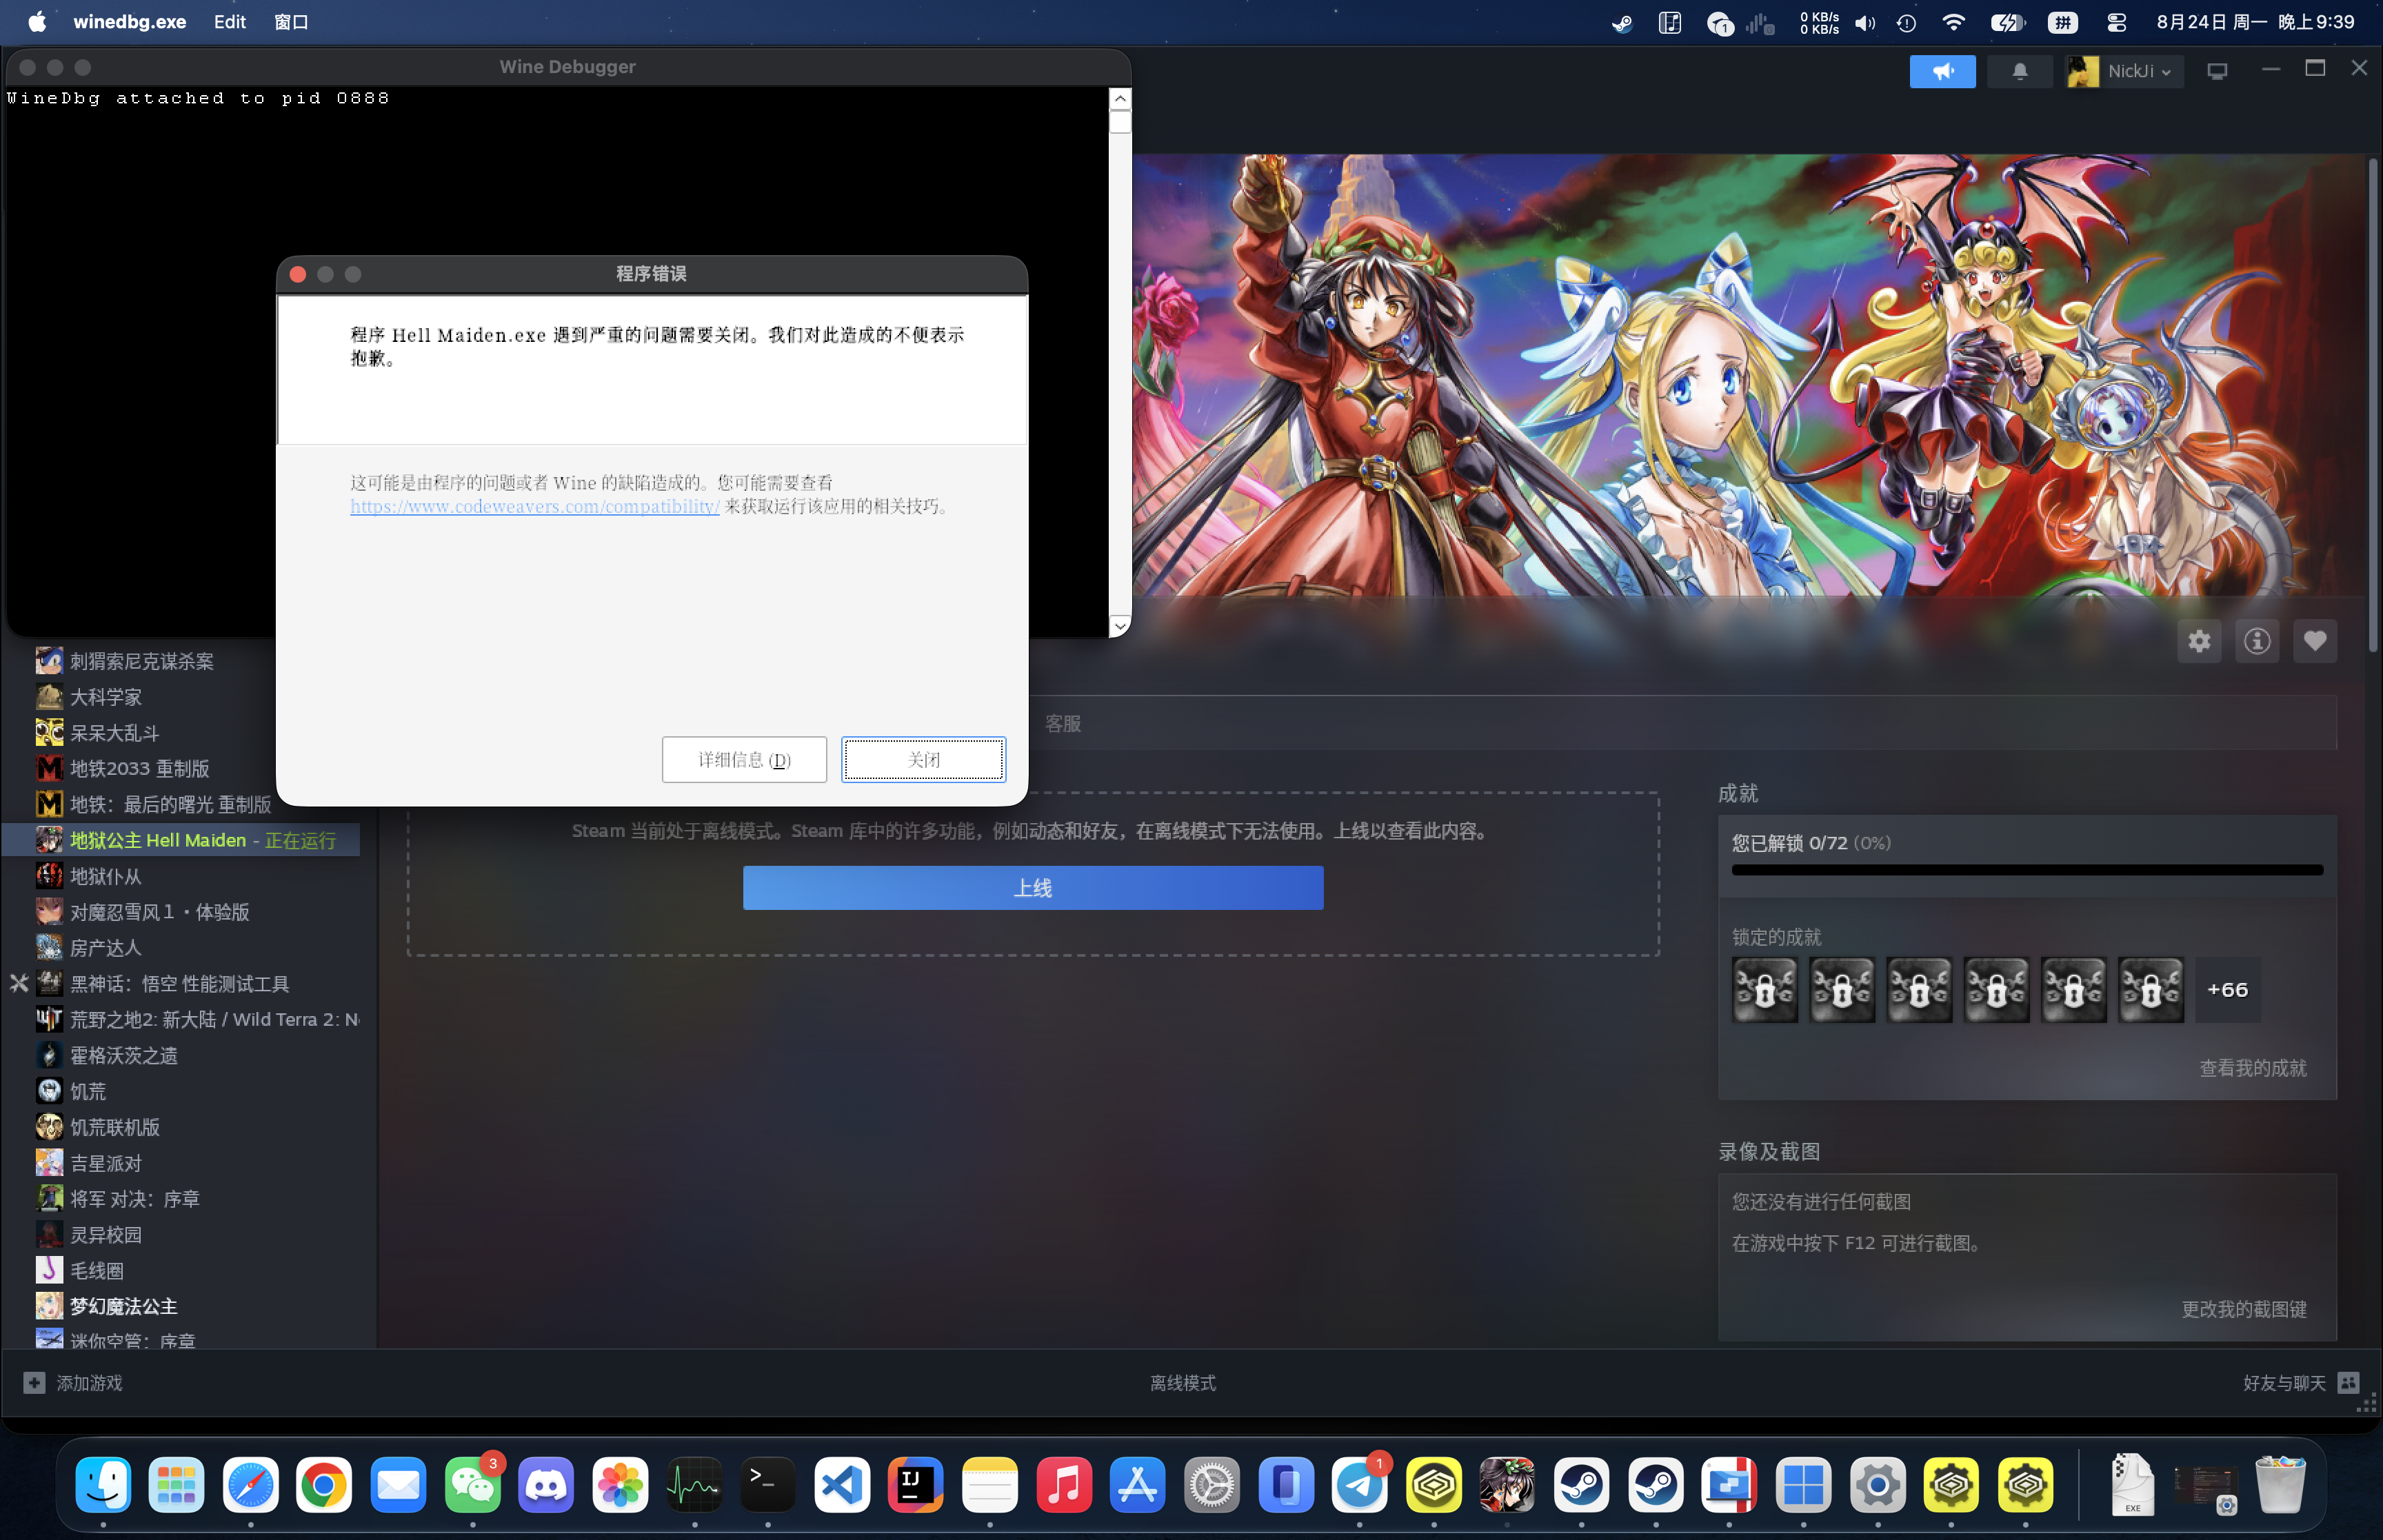Open the 客服 support tab

point(1062,724)
